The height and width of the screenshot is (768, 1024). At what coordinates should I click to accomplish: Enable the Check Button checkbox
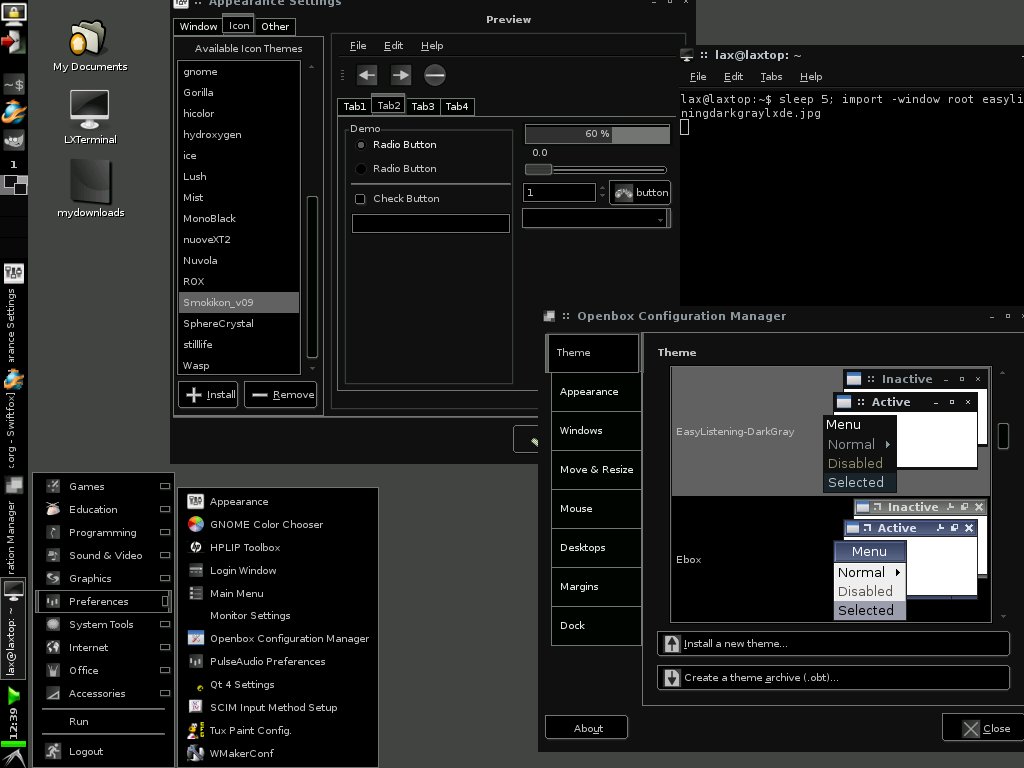pos(360,199)
